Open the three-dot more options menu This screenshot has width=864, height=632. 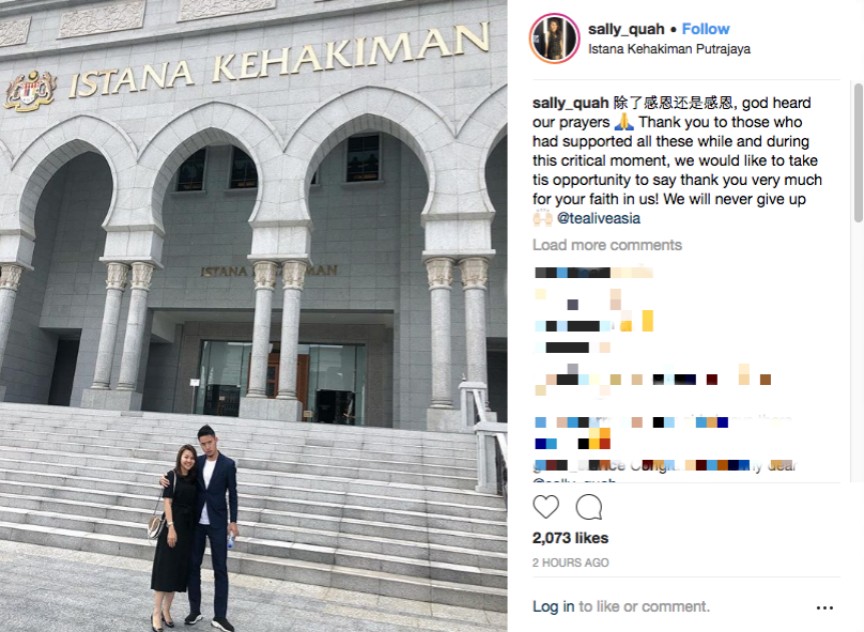[824, 607]
